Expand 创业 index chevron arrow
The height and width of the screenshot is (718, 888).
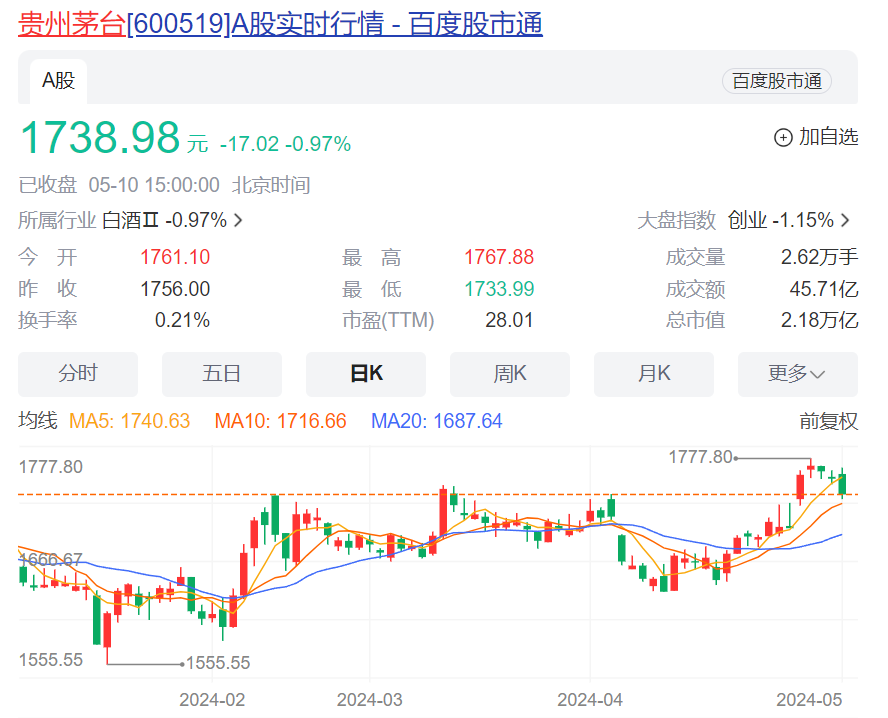point(845,220)
